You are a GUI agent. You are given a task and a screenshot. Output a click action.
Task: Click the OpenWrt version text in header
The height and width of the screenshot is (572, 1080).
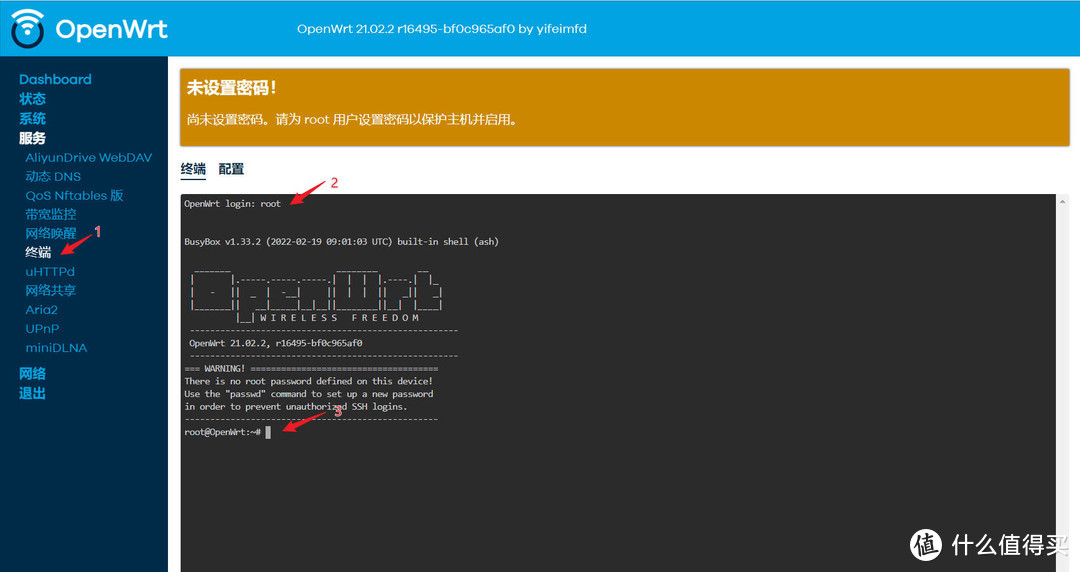pos(442,29)
